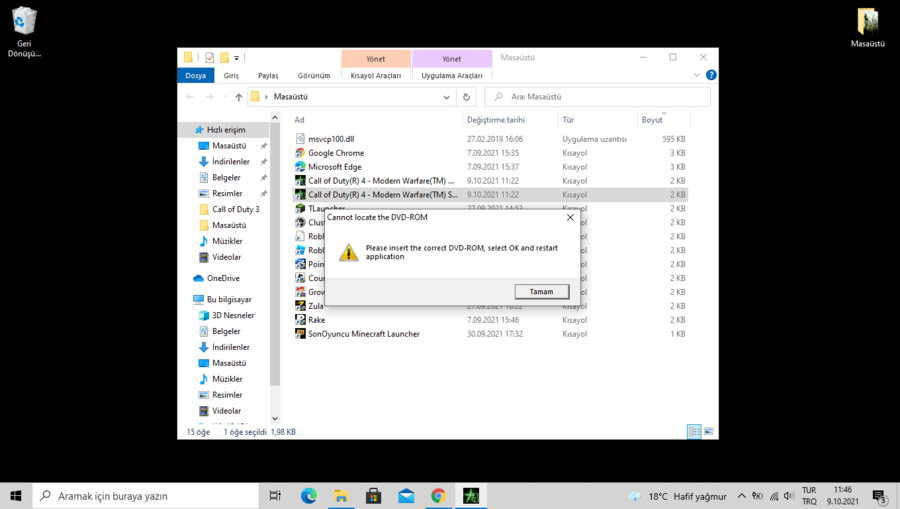Select SonOyuncu Minecraft Launcher shortcut
The image size is (900, 509).
tap(363, 334)
